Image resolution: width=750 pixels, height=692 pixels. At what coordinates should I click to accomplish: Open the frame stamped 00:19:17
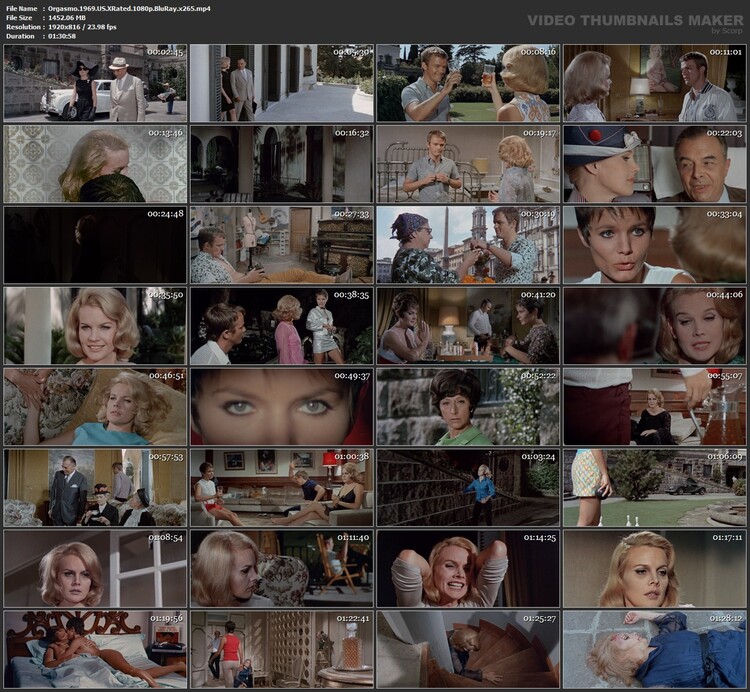468,164
